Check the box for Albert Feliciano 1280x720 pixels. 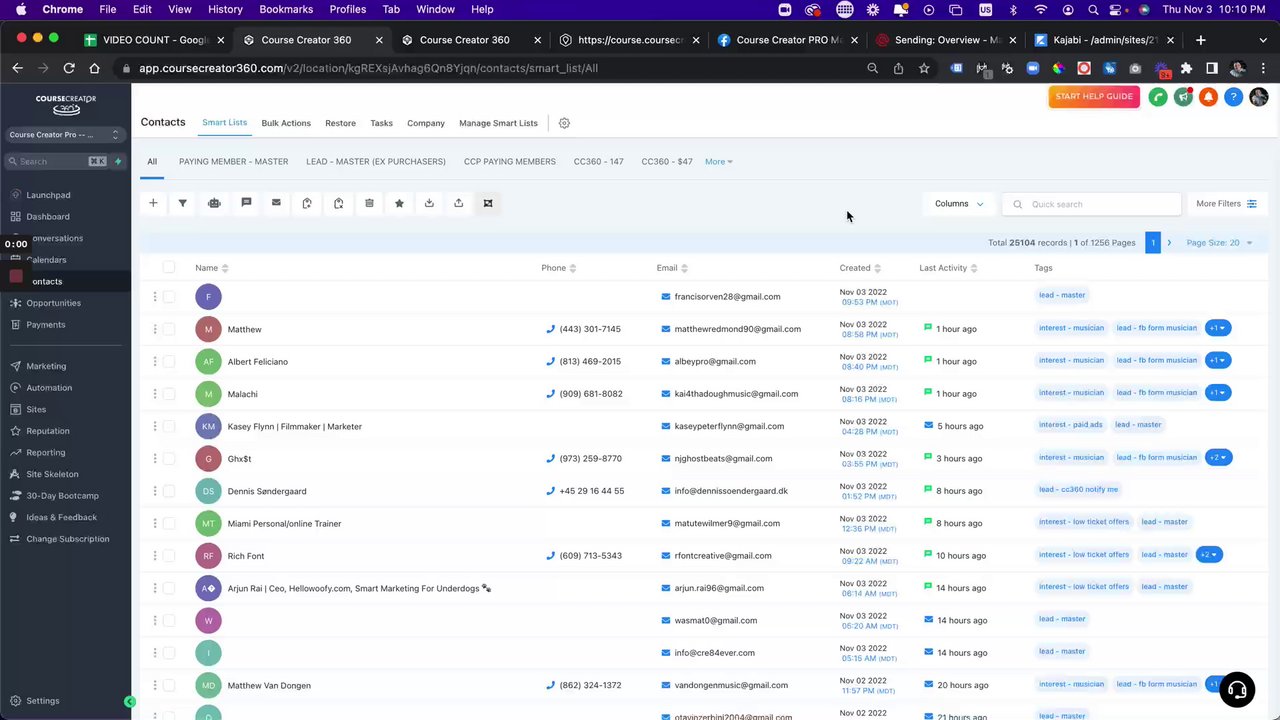tap(169, 361)
